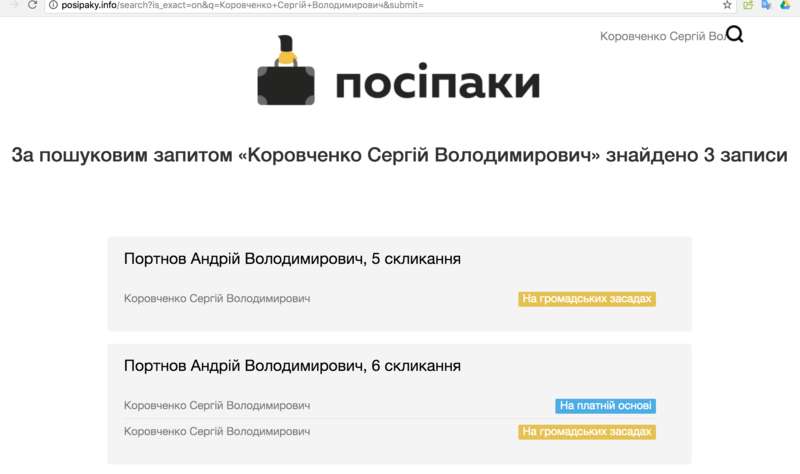
Task: Click the На громадських засадах badge under 6 скликання
Action: click(x=587, y=432)
